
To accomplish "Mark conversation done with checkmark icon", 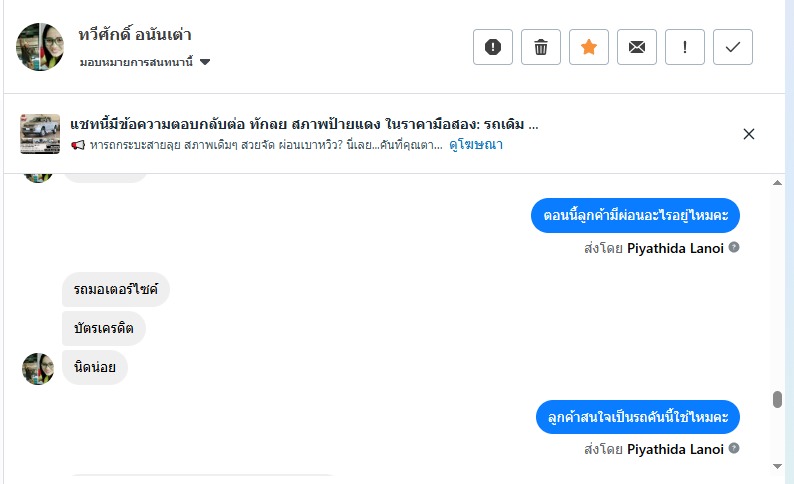I will pos(733,47).
